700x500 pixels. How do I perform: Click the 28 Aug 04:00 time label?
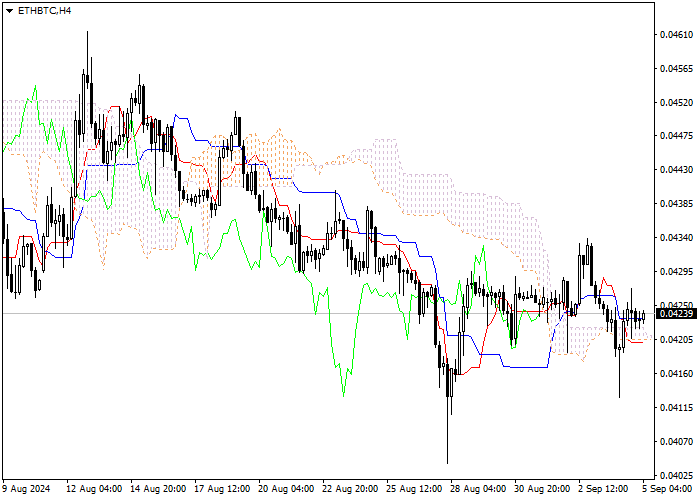coord(479,489)
